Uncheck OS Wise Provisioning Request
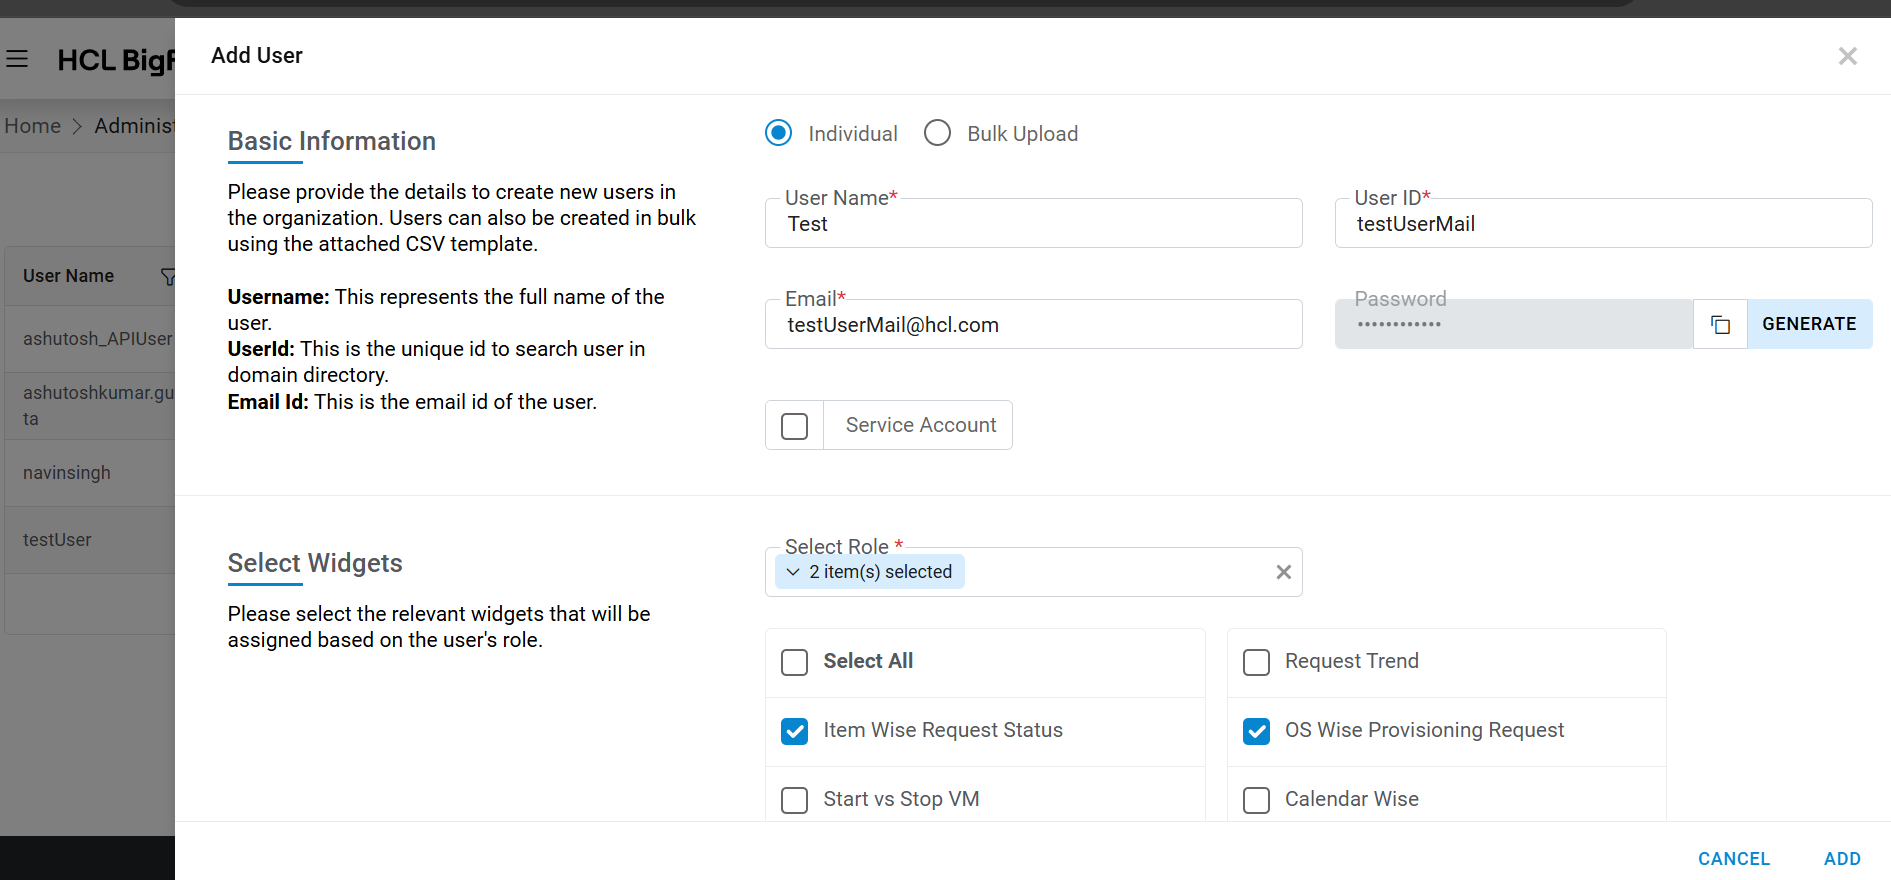Viewport: 1891px width, 880px height. pos(1256,731)
